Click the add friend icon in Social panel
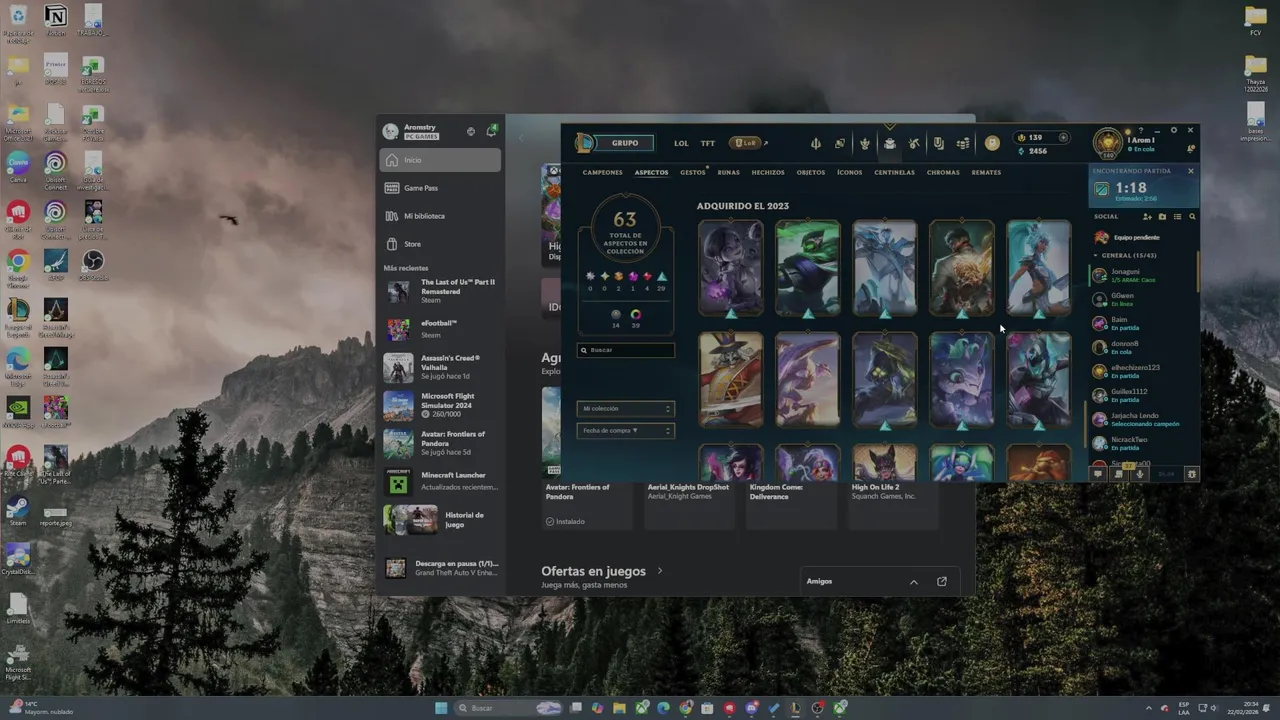Viewport: 1280px width, 720px height. coord(1147,217)
